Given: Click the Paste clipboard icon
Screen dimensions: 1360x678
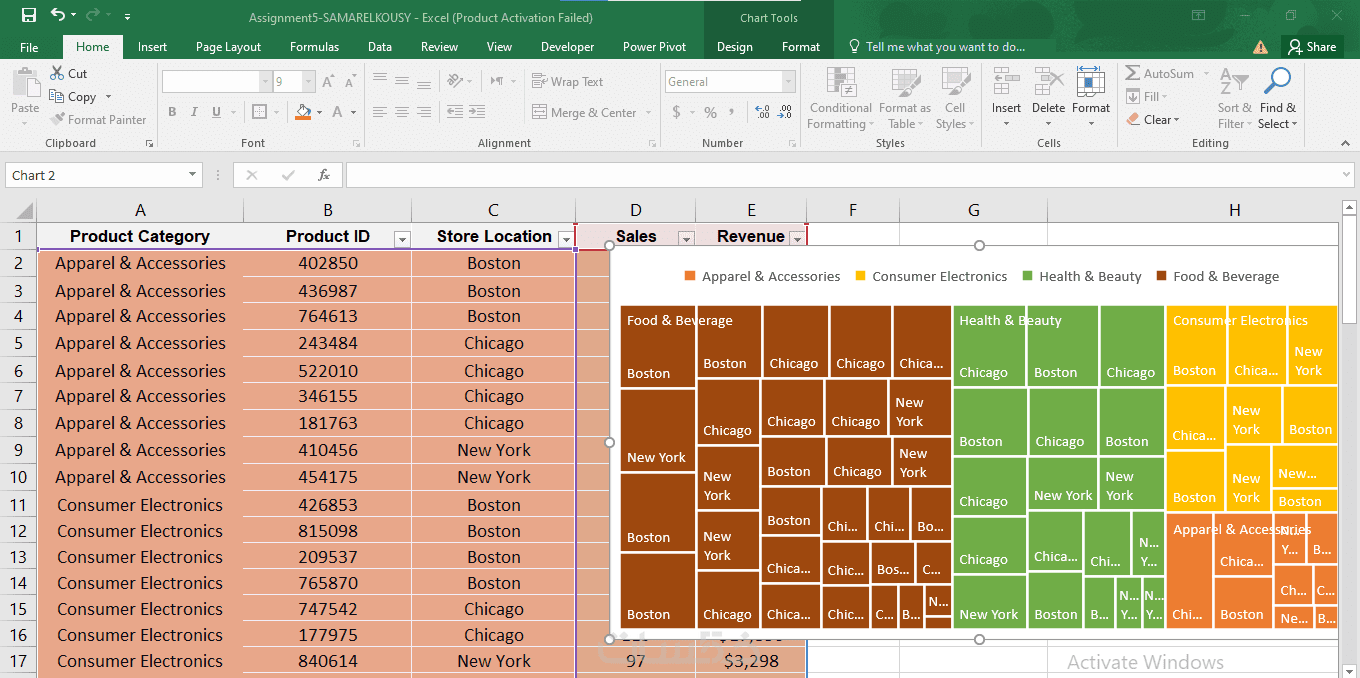Looking at the screenshot, I should (x=25, y=82).
